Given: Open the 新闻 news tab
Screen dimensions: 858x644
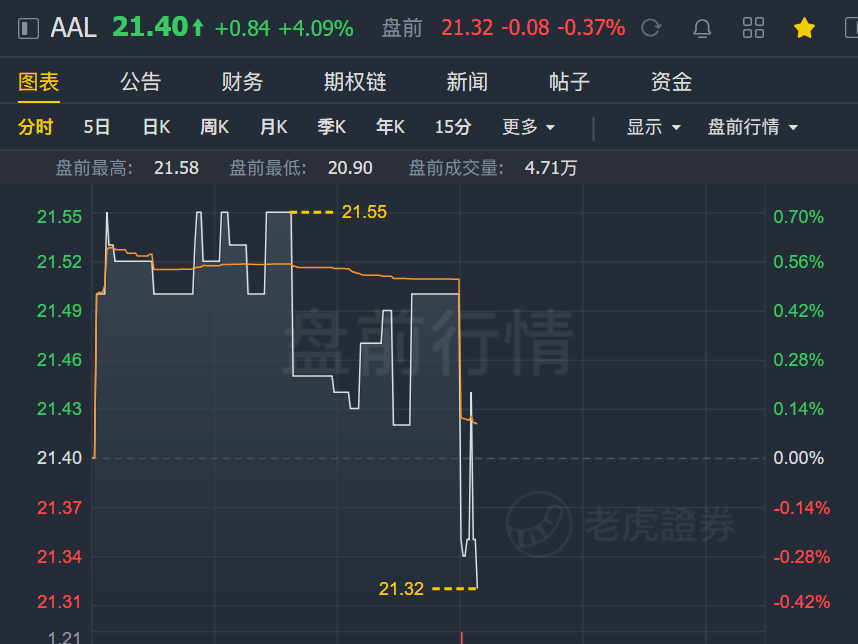Looking at the screenshot, I should click(467, 82).
